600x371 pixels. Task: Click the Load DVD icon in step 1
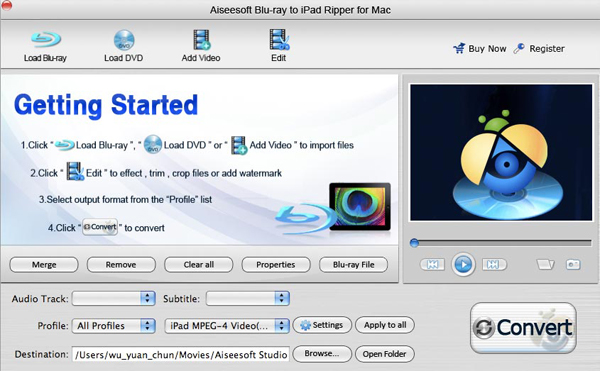click(x=153, y=144)
